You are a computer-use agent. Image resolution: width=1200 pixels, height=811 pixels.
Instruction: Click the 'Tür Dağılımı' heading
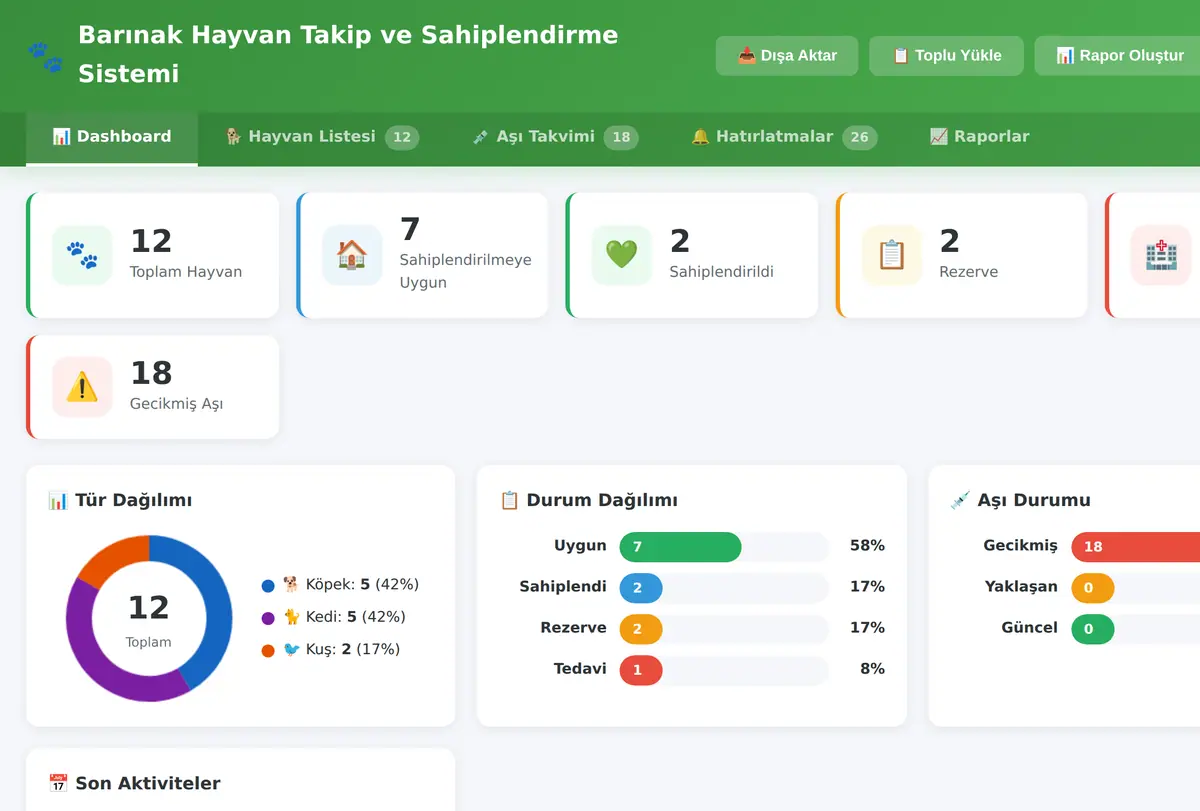(x=134, y=500)
